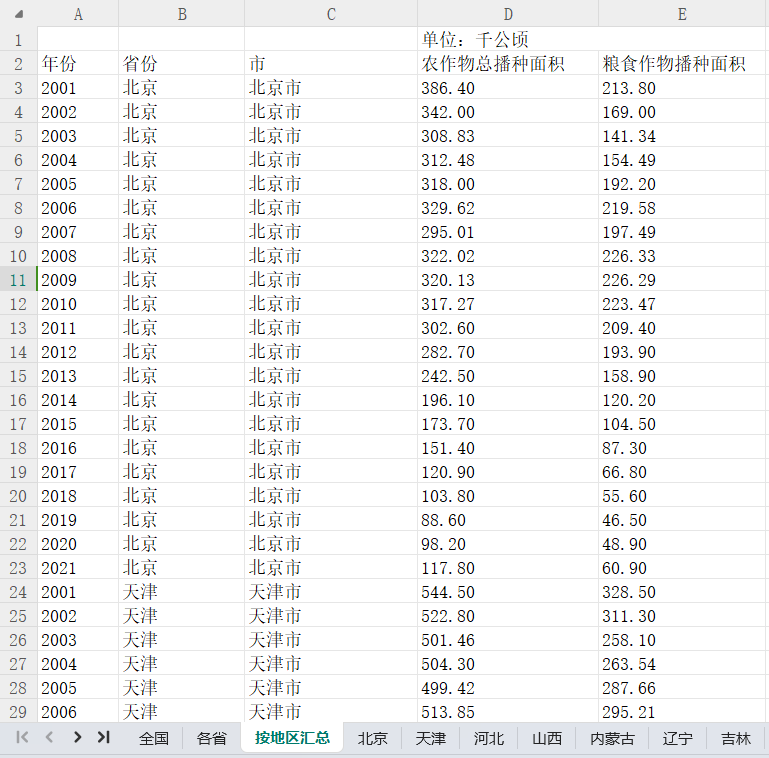
Task: Switch to the 辽宁 sheet tab
Action: (677, 738)
